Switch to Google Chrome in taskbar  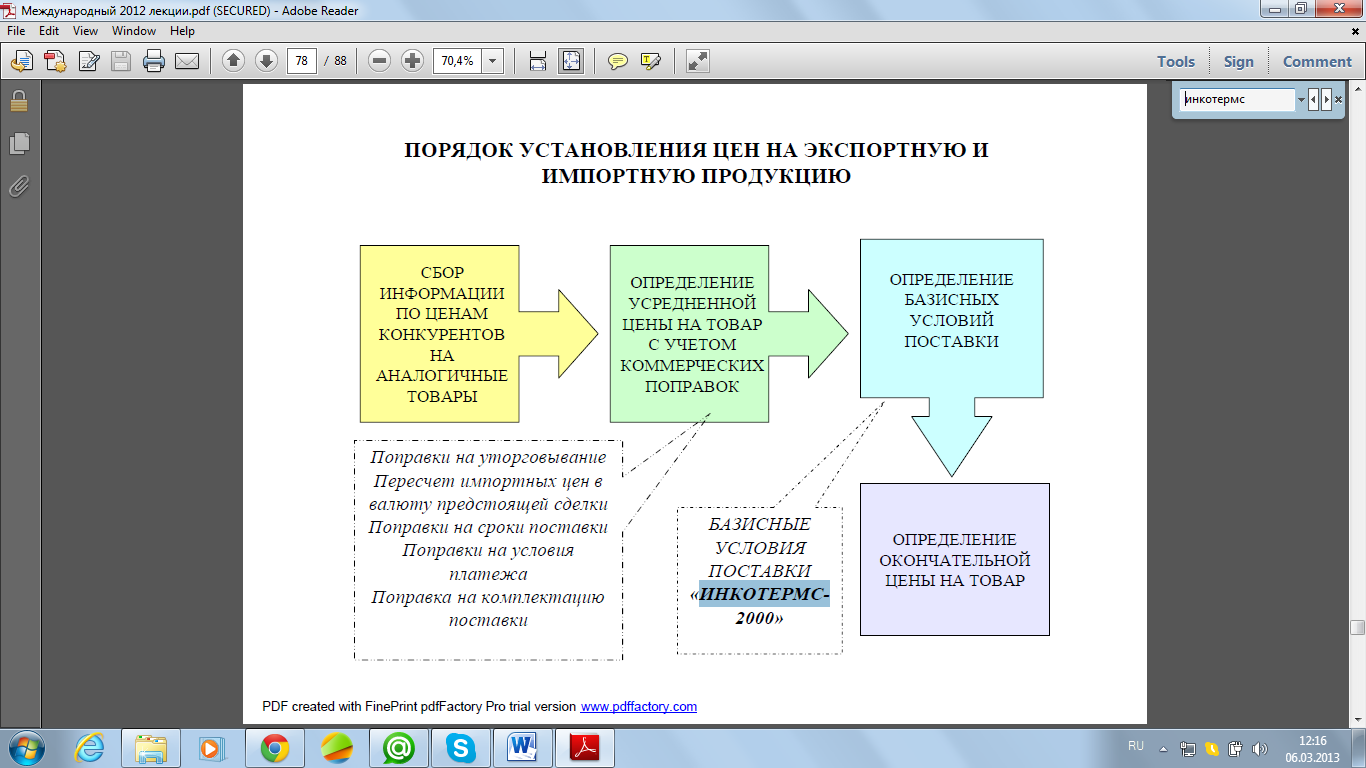click(275, 748)
